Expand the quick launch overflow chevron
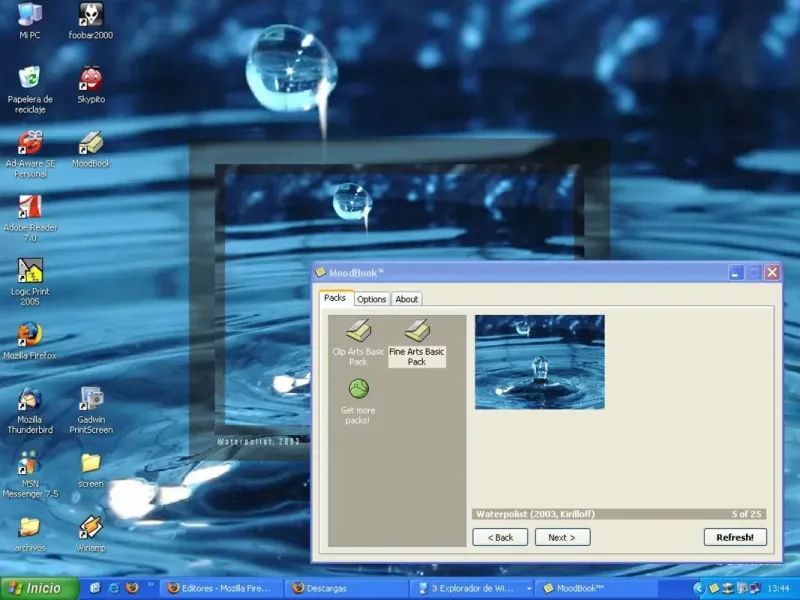800x600 pixels. click(151, 585)
